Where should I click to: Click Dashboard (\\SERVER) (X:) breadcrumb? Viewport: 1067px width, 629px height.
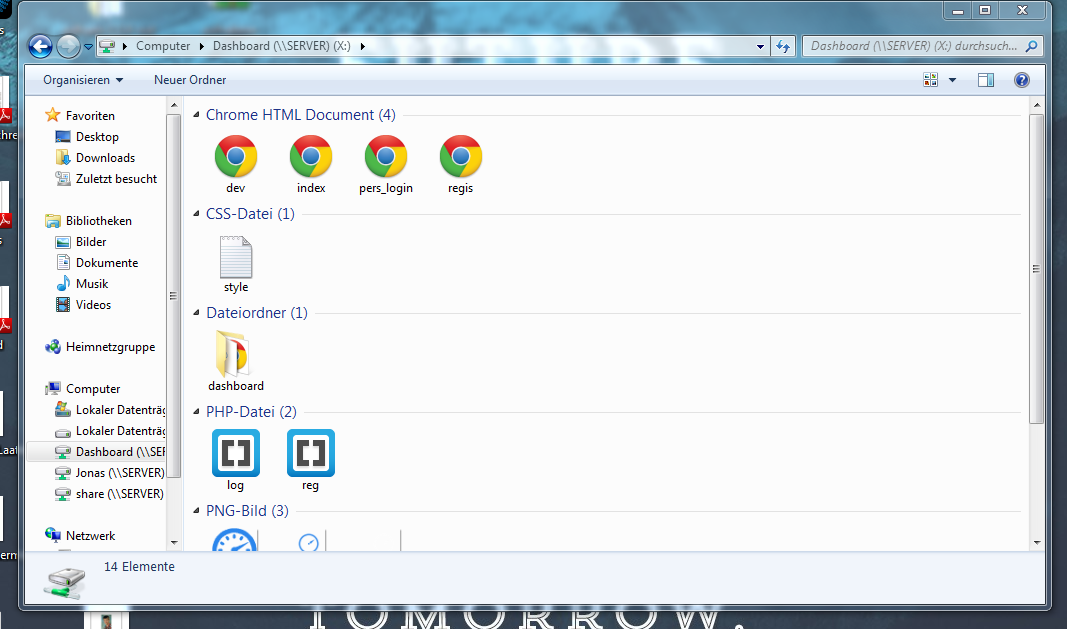click(x=282, y=46)
